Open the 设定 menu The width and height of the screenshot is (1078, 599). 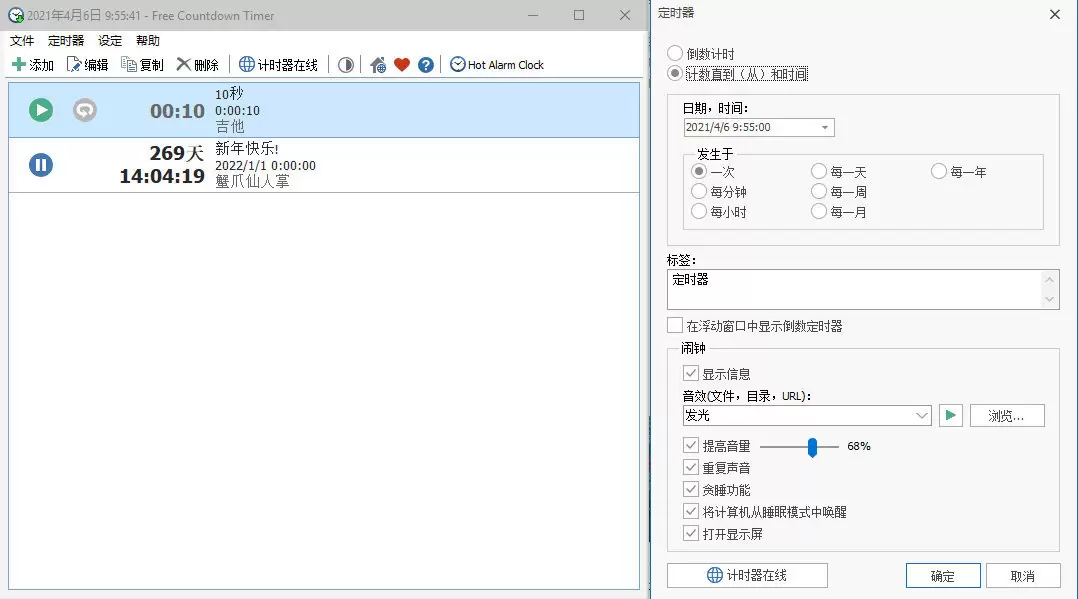tap(110, 41)
